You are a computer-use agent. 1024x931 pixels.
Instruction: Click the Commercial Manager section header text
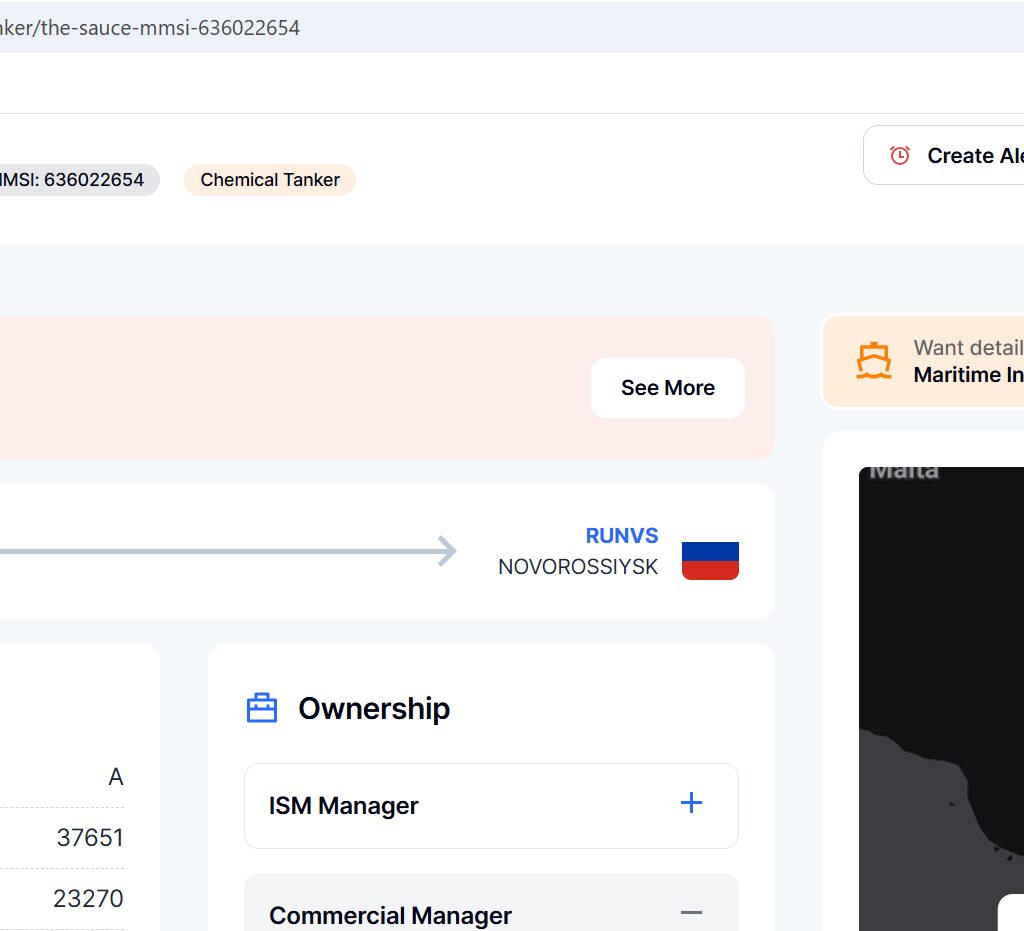click(x=390, y=915)
